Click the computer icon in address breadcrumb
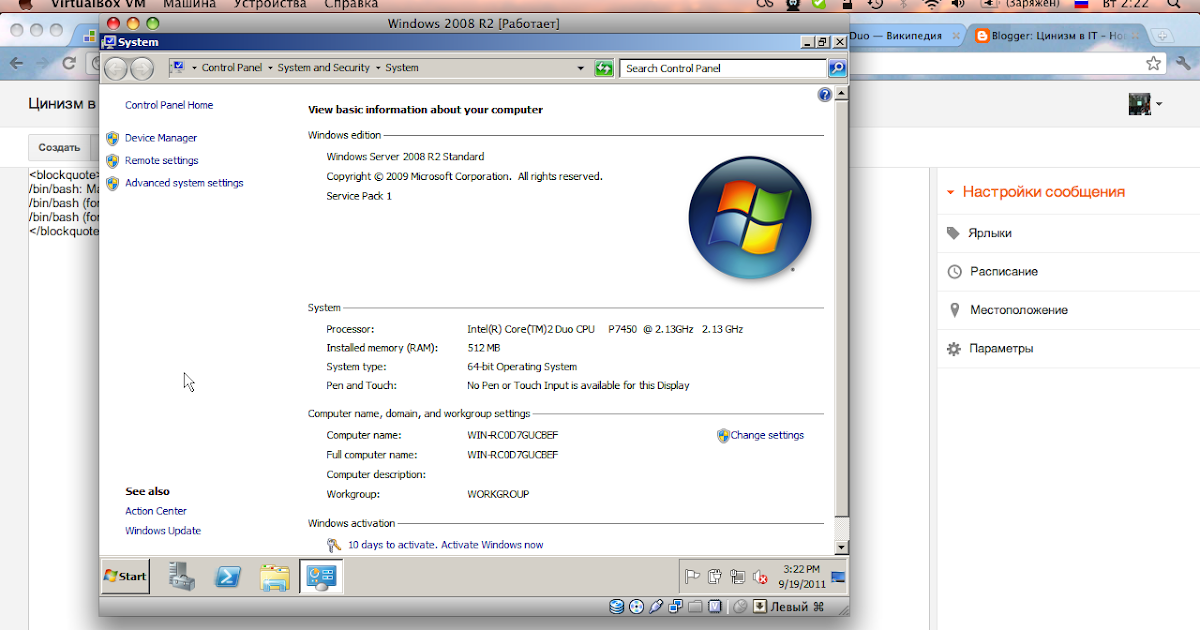Screen dimensions: 1200x630 [178, 68]
